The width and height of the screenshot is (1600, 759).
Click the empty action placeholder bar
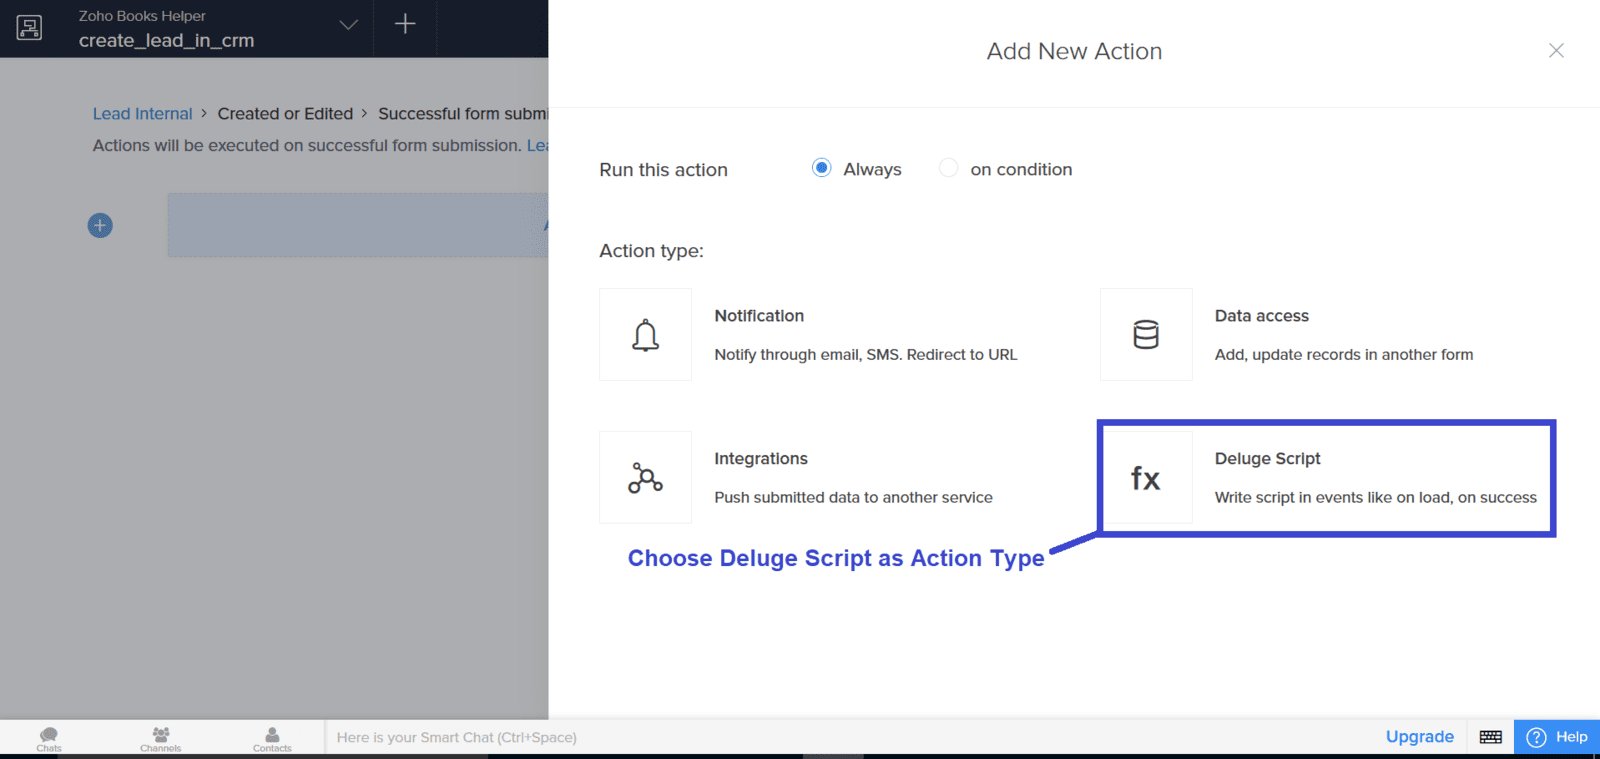click(358, 225)
